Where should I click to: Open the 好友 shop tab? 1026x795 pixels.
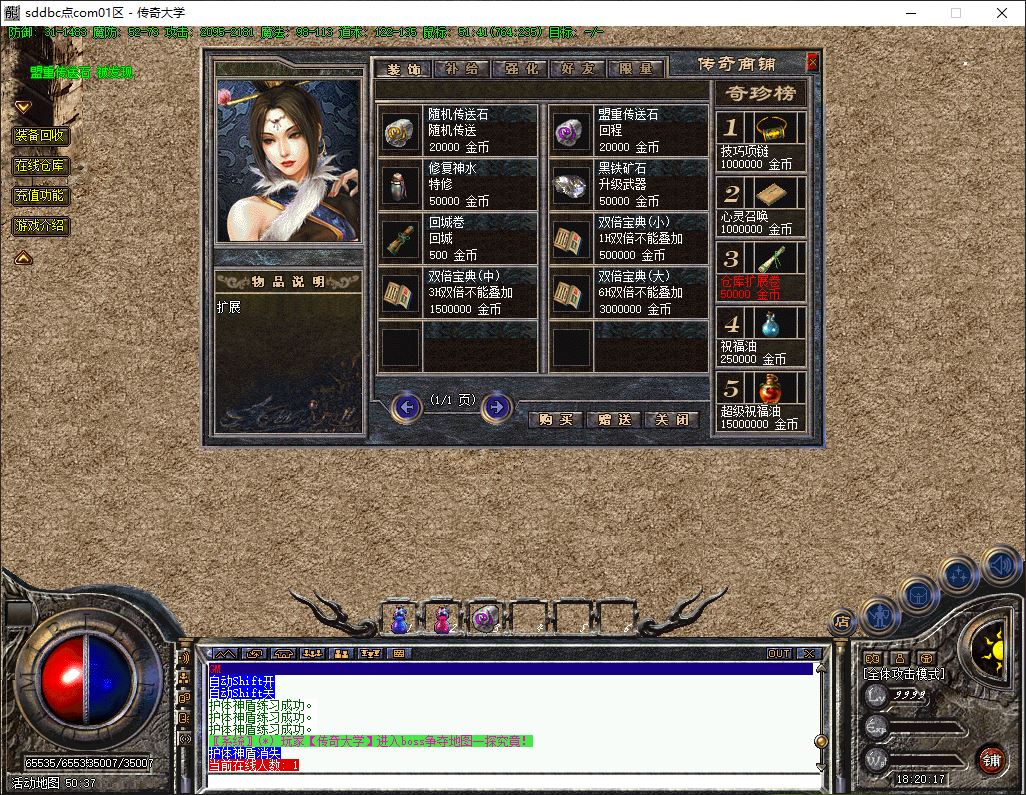click(578, 69)
